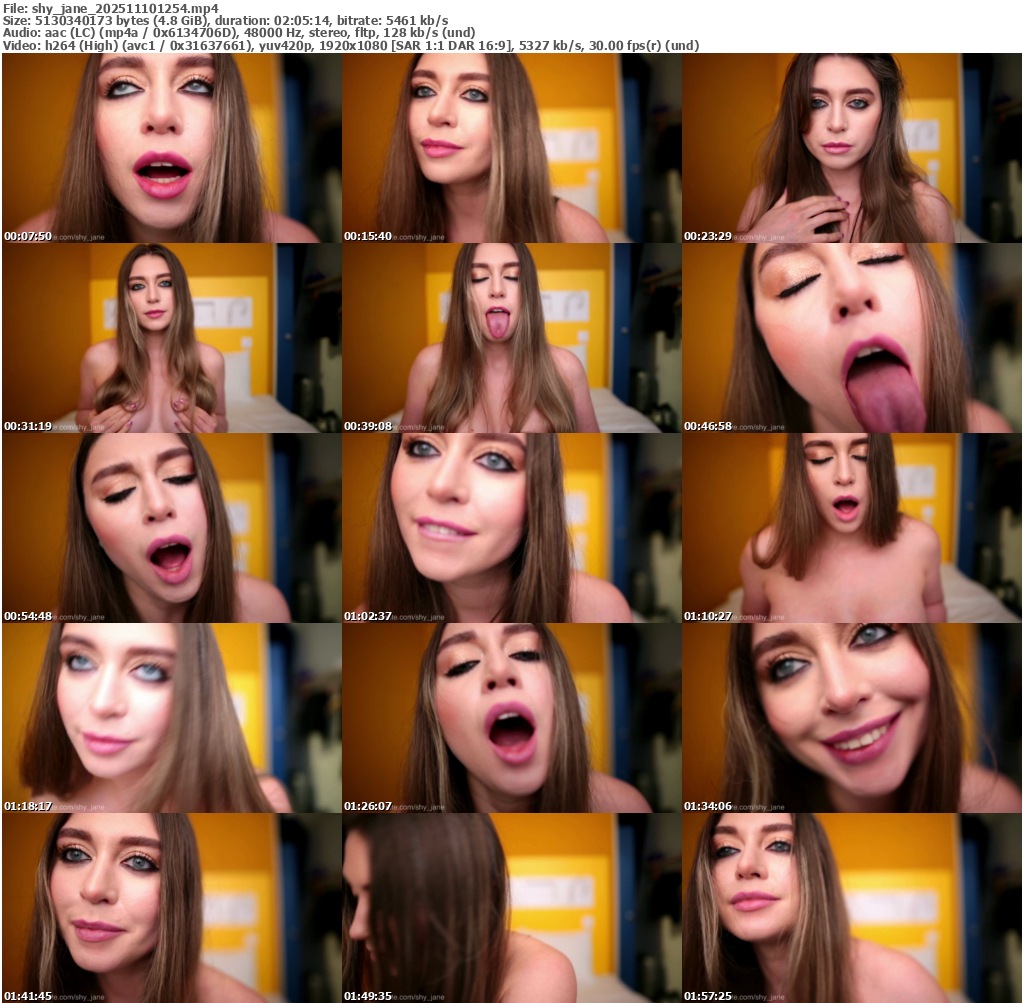
Task: Click the file name line in the header
Action: (111, 7)
